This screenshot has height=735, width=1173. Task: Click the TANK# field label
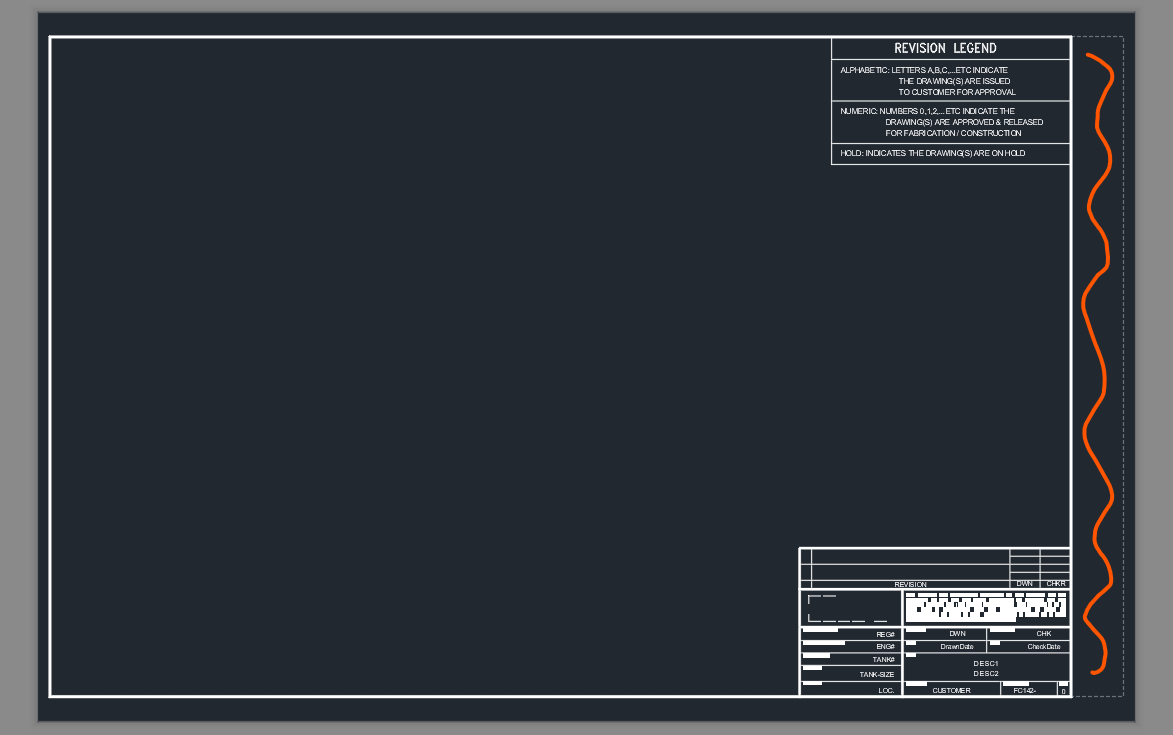click(x=886, y=660)
